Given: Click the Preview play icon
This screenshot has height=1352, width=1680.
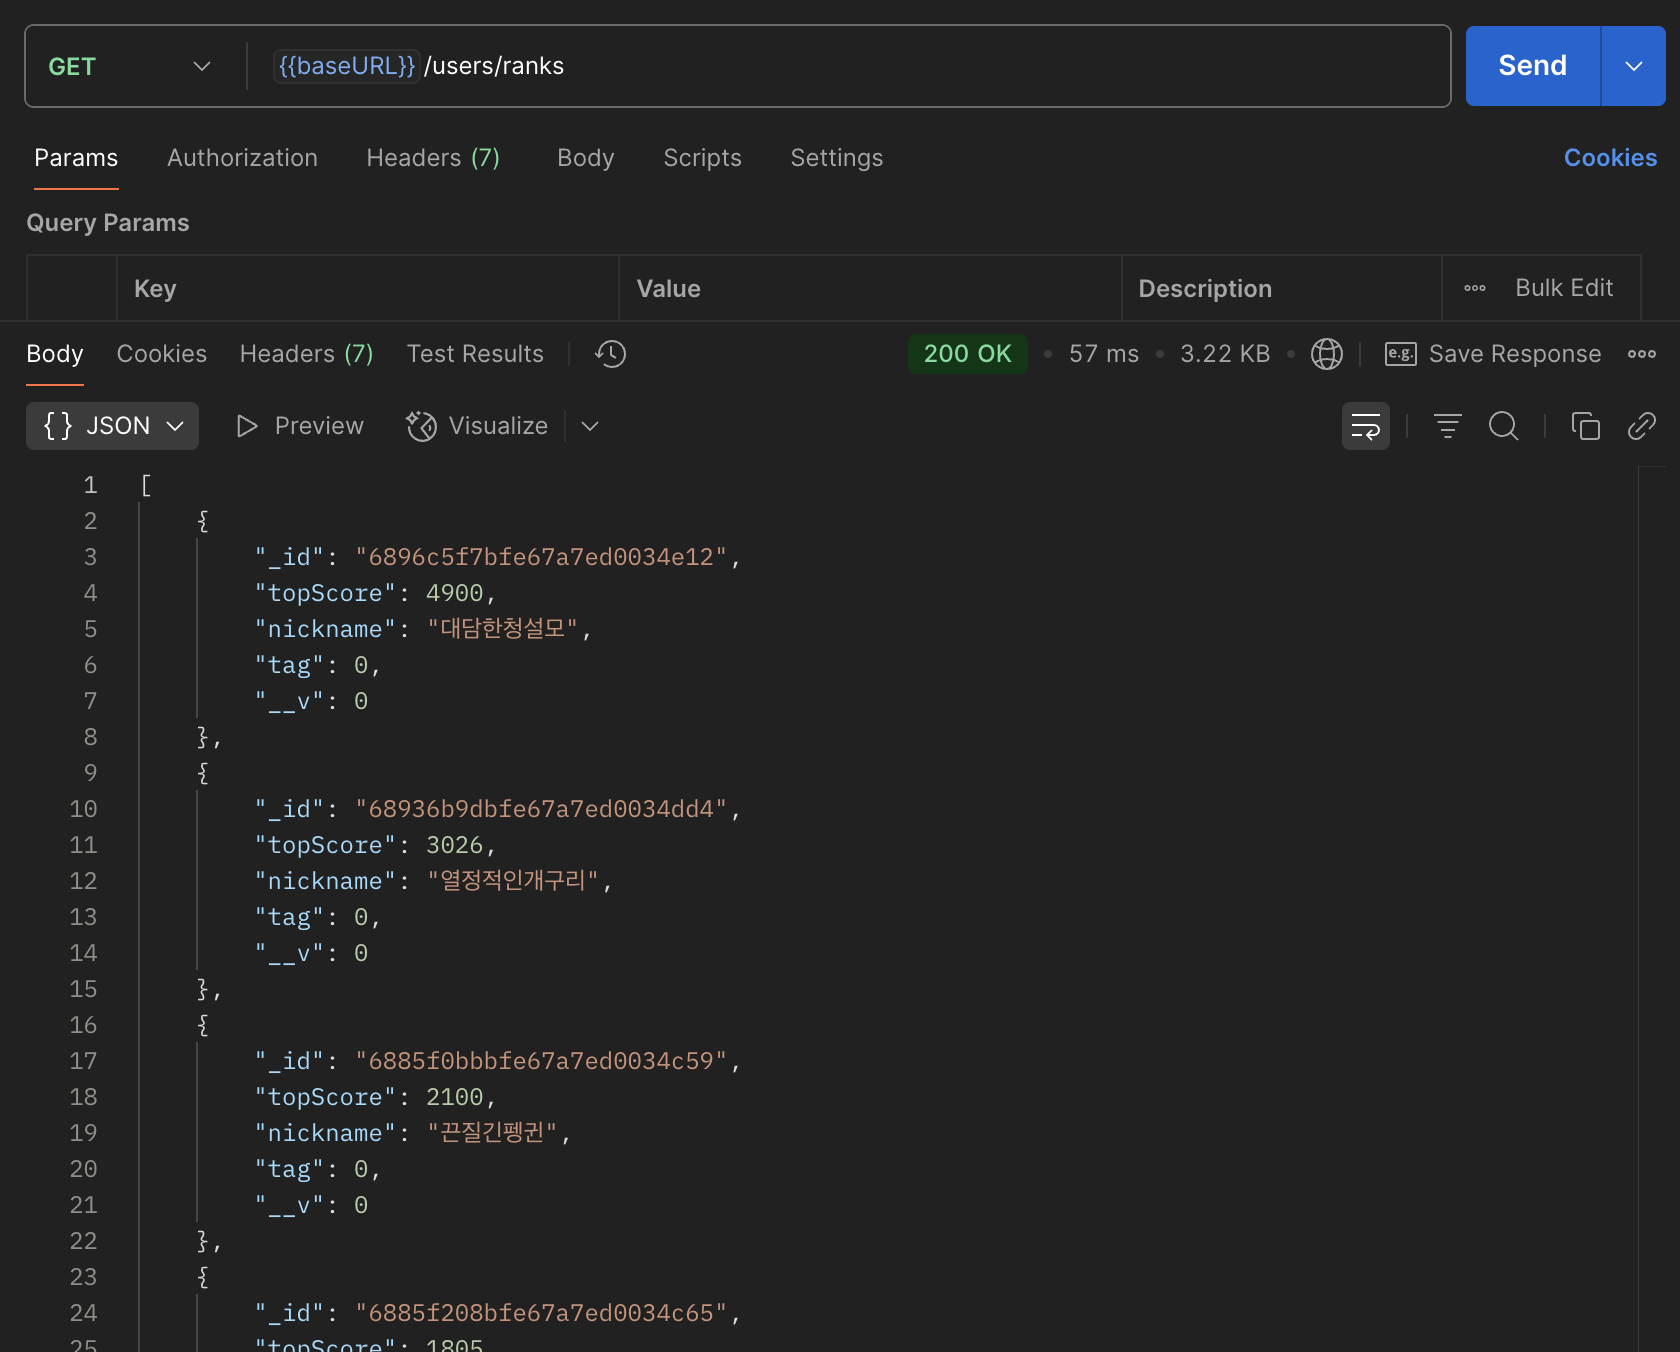Looking at the screenshot, I should pos(246,426).
